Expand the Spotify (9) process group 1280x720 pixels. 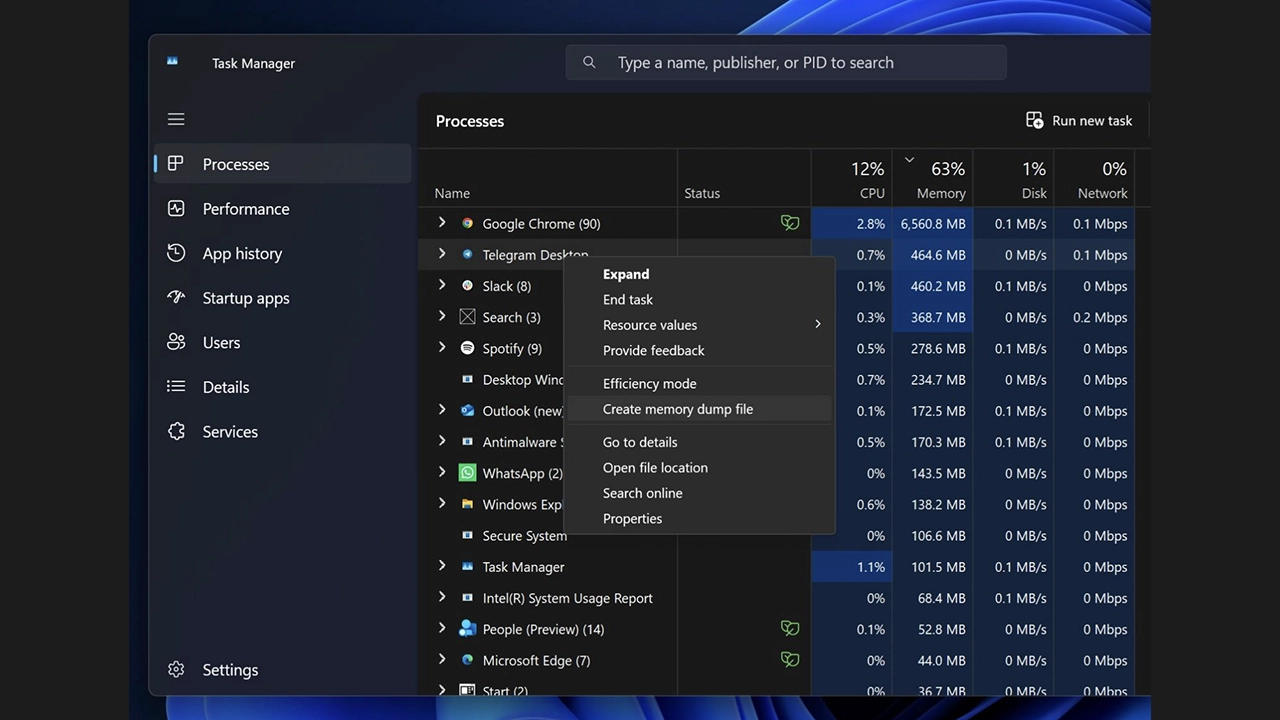[x=442, y=348]
